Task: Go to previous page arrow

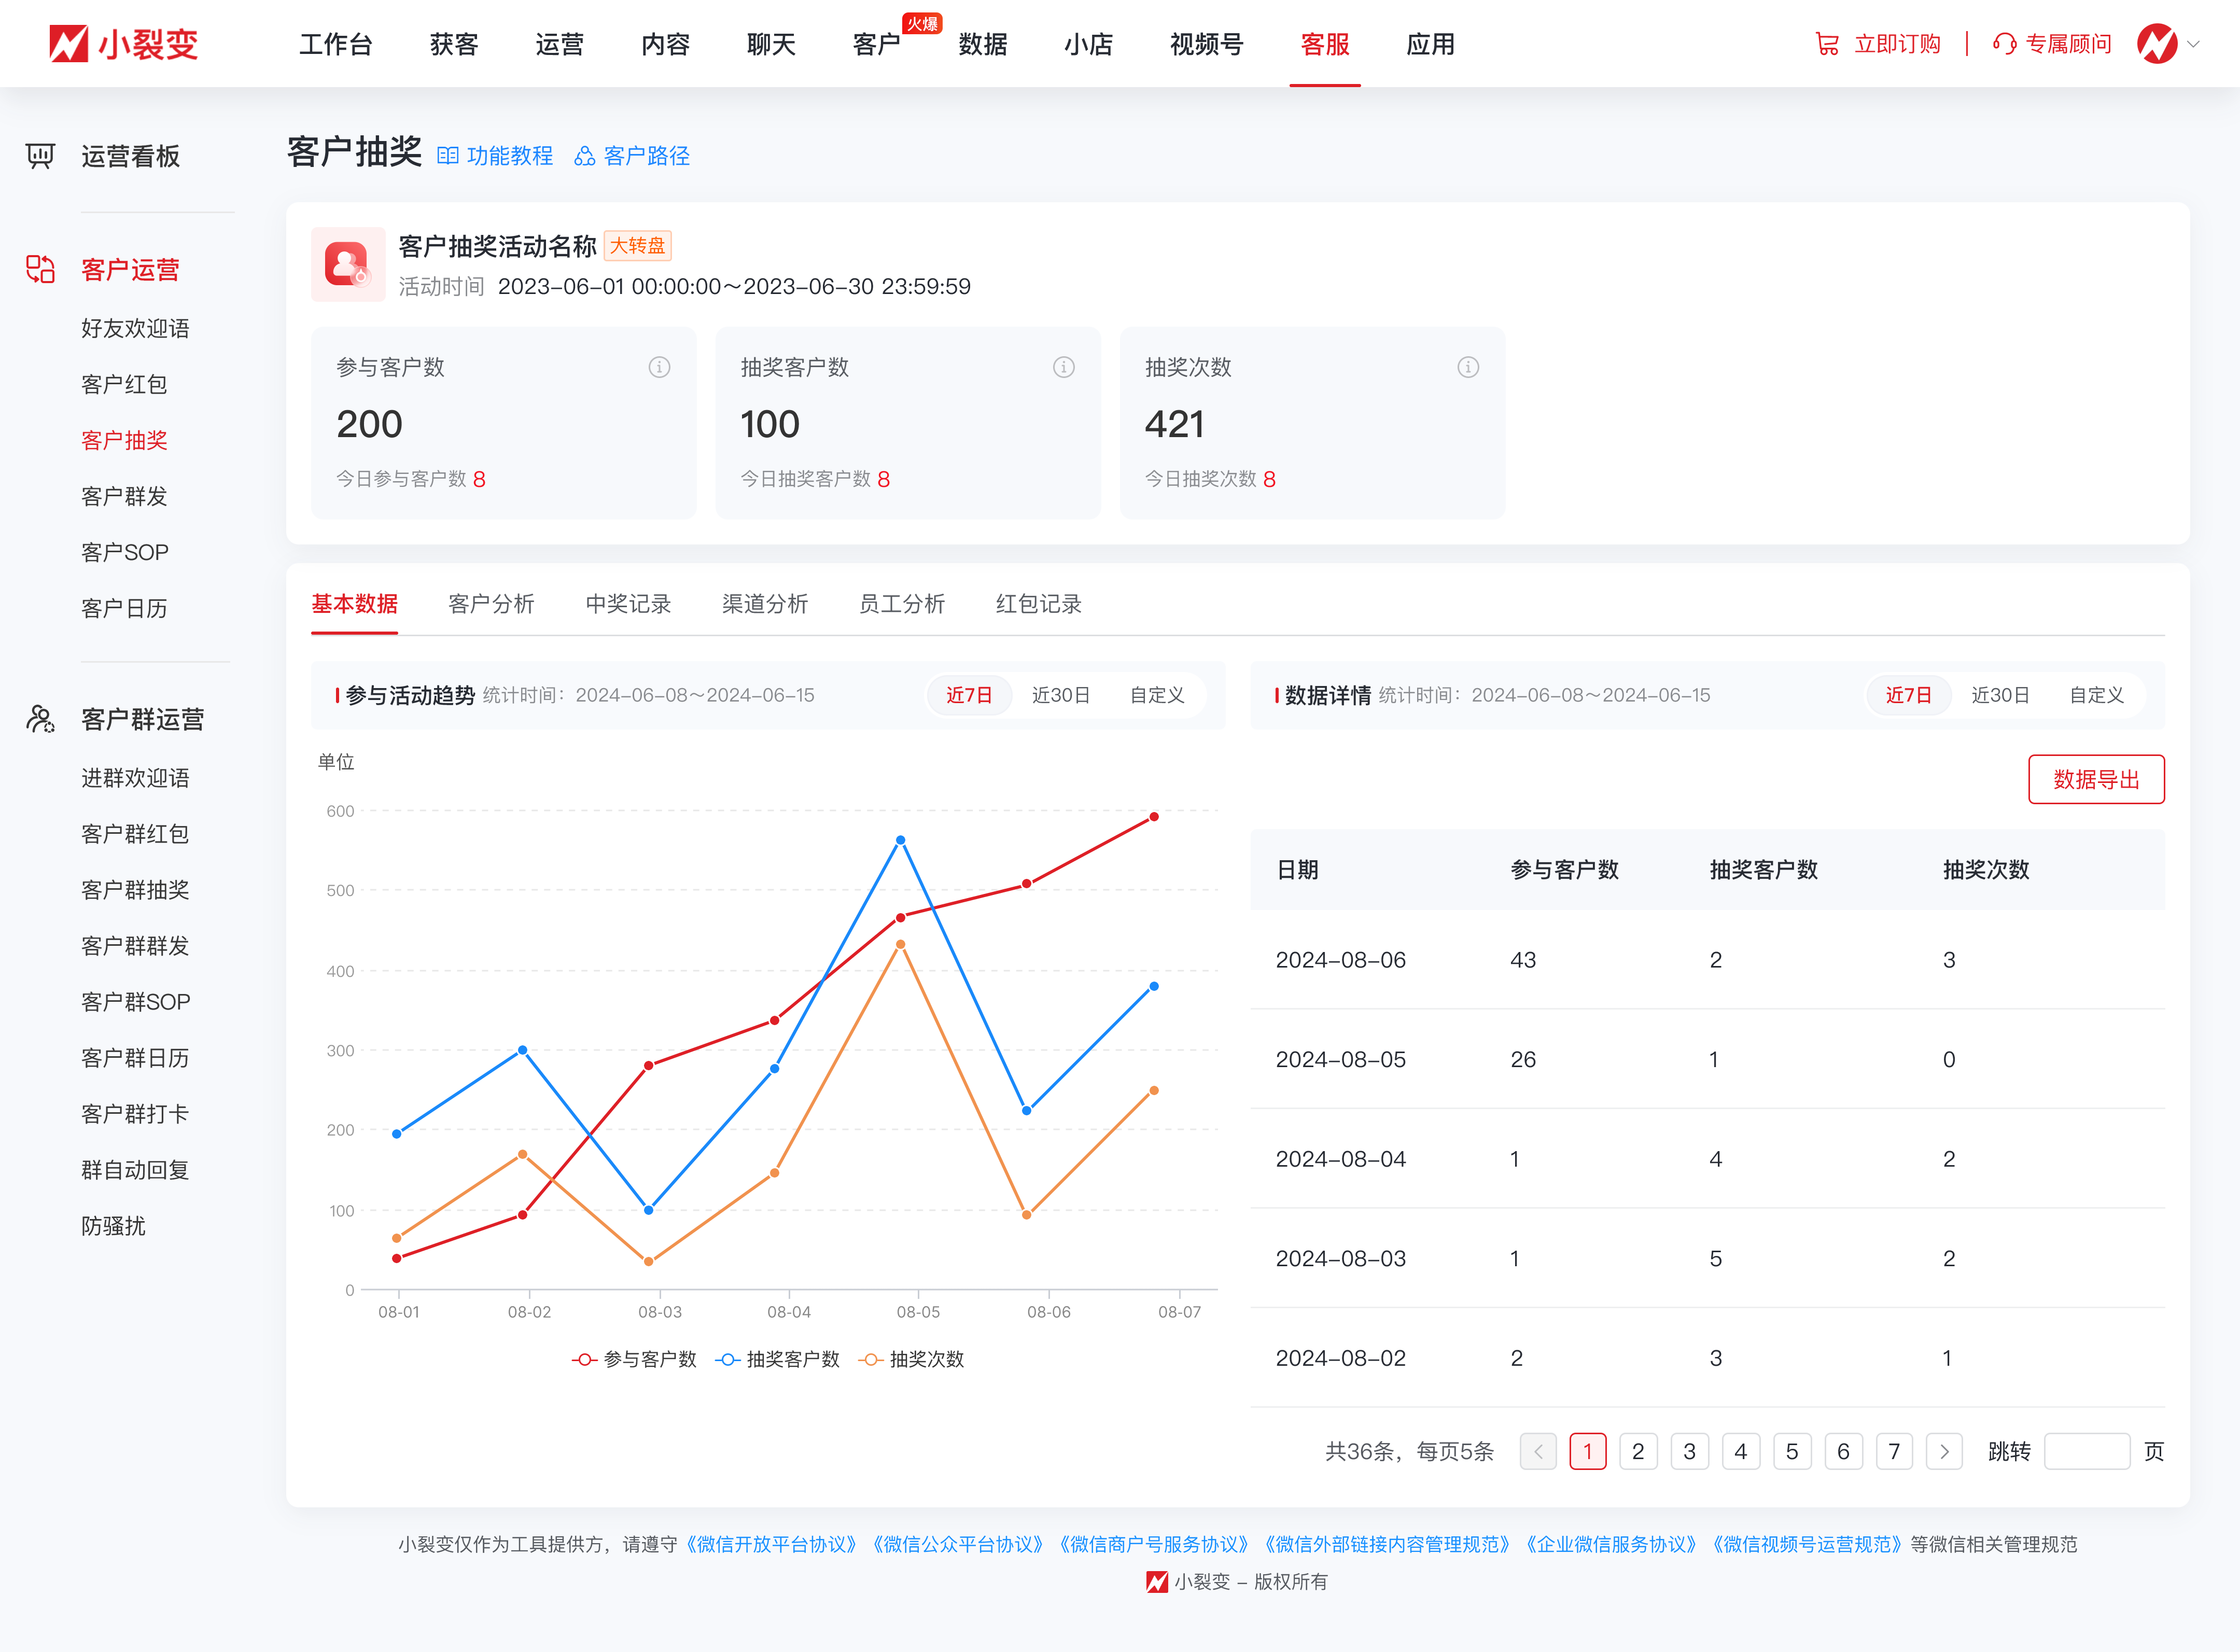Action: [x=1538, y=1451]
